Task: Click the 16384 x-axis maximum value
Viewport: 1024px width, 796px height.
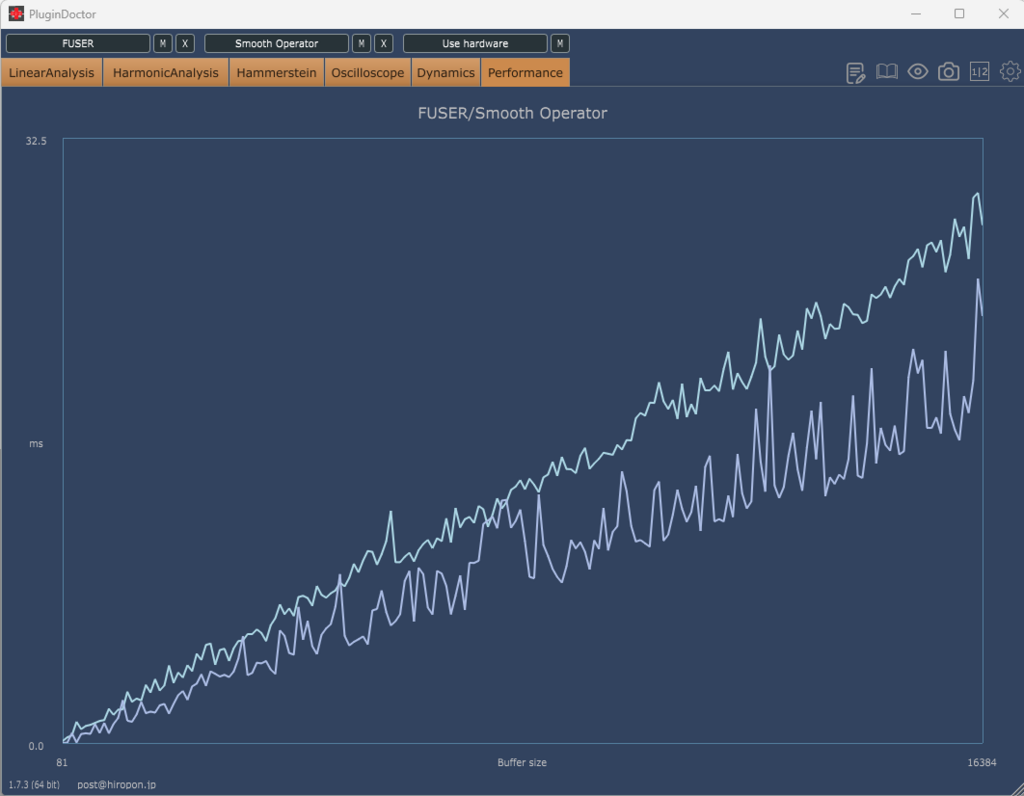Action: pyautogui.click(x=982, y=762)
